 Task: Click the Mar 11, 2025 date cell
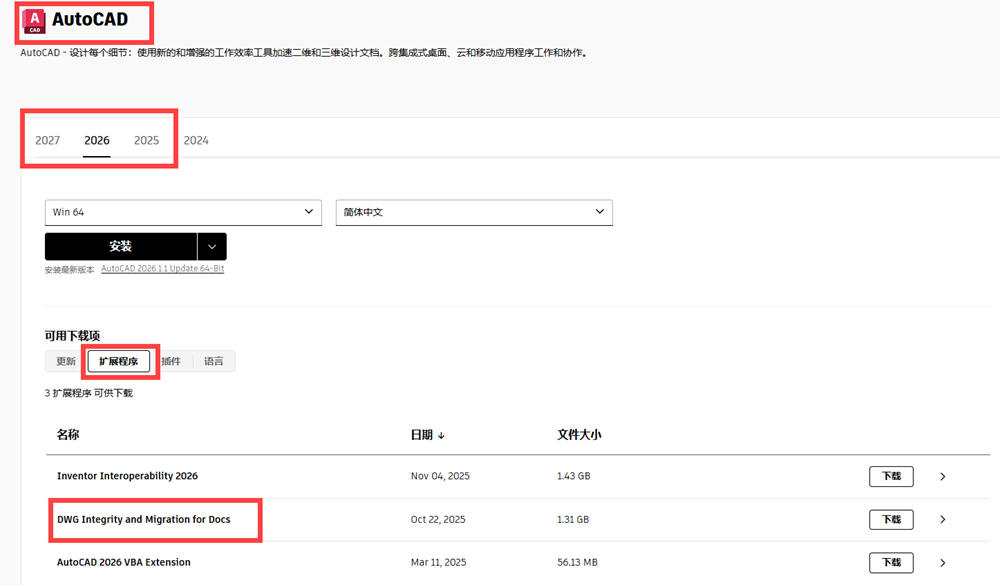click(x=438, y=562)
